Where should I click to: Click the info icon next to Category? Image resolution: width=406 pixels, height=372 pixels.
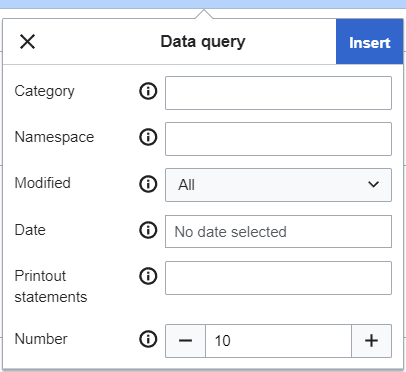tap(148, 91)
